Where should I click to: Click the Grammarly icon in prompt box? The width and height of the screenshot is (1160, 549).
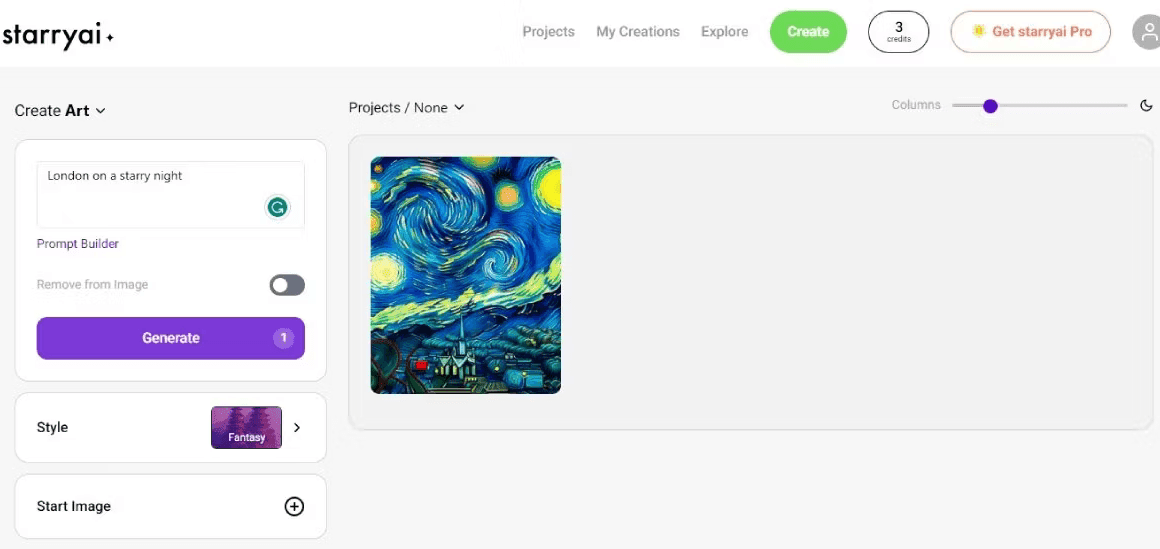(x=277, y=208)
